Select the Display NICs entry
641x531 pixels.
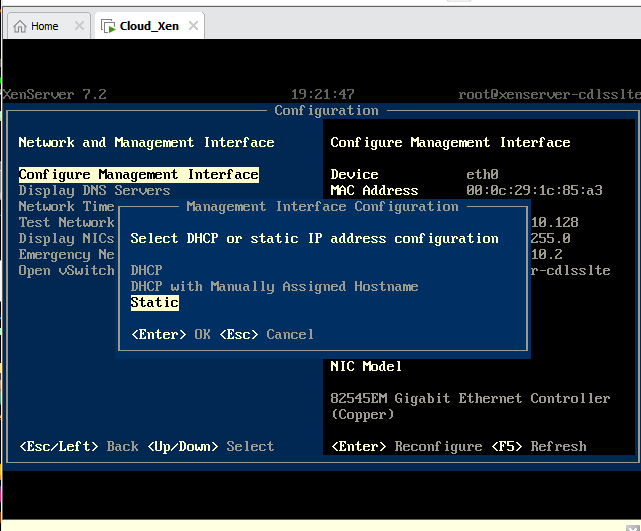coord(66,238)
